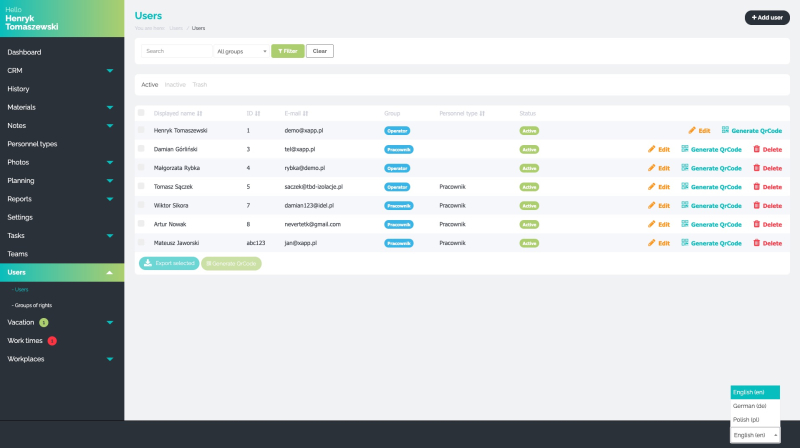
Task: Click the QR code icon in Damian Górliński's row
Action: [685, 149]
